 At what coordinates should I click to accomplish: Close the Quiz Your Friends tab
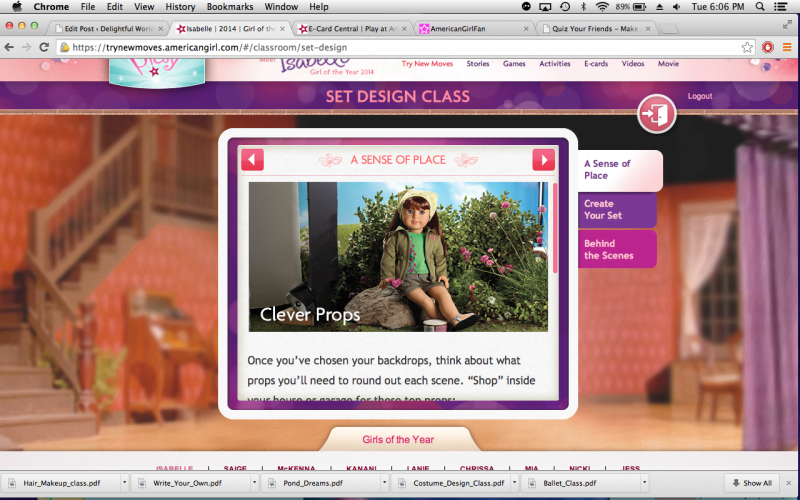[648, 29]
